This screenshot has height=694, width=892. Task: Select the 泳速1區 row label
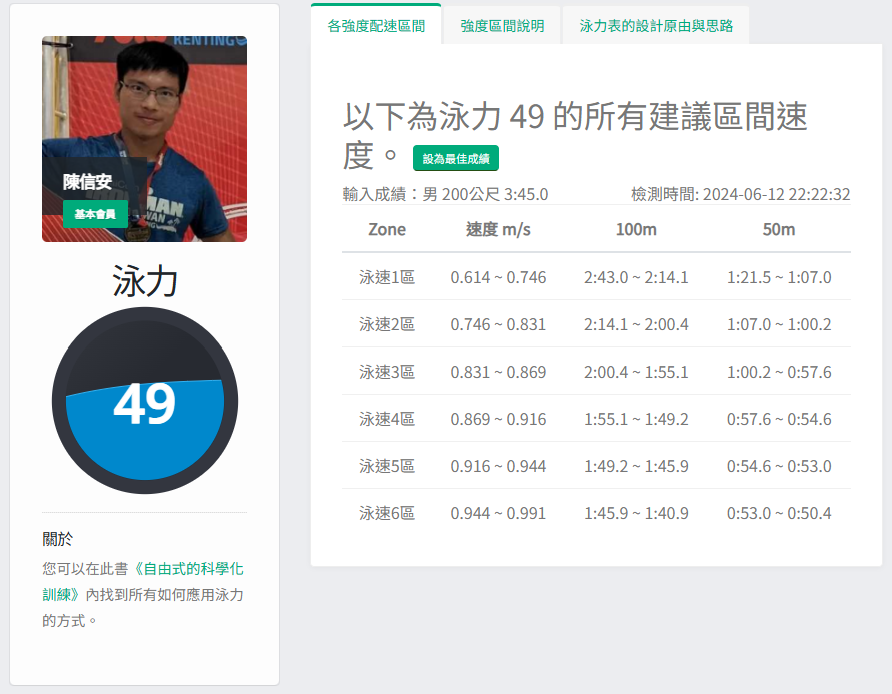click(x=387, y=277)
